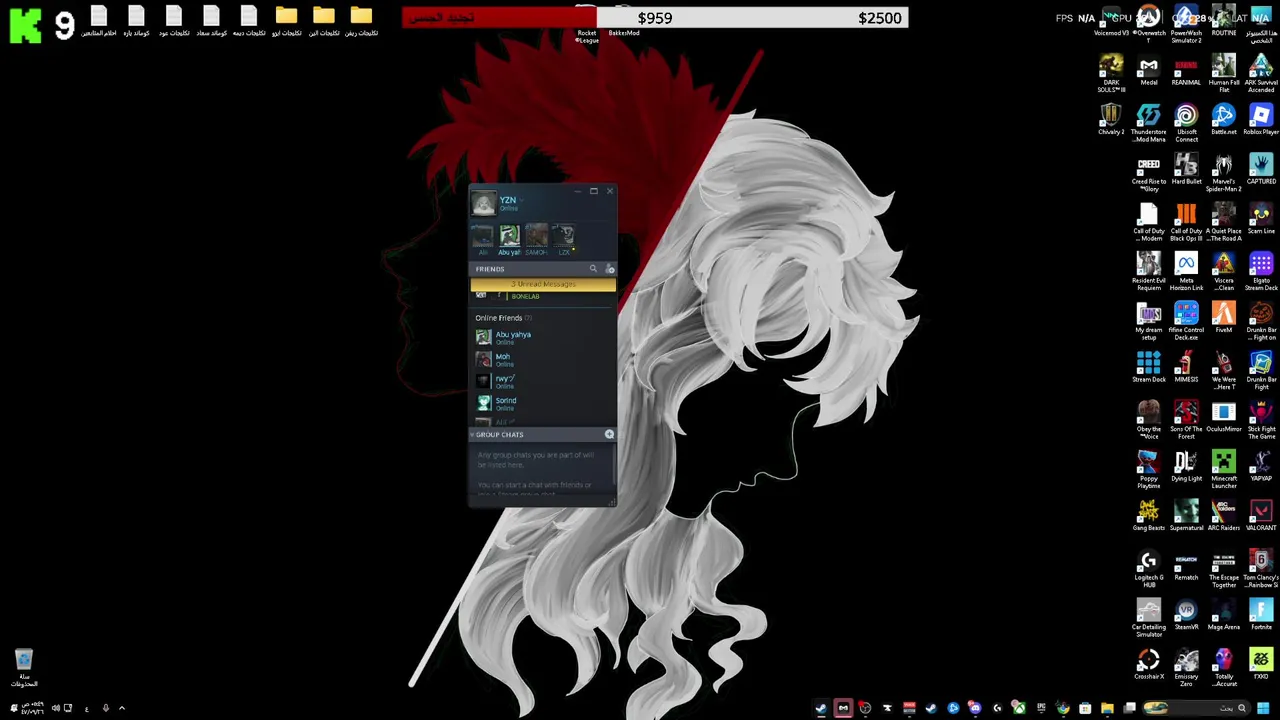The width and height of the screenshot is (1280, 720).
Task: Select the SAMOH favorite friend avatar
Action: click(x=536, y=236)
